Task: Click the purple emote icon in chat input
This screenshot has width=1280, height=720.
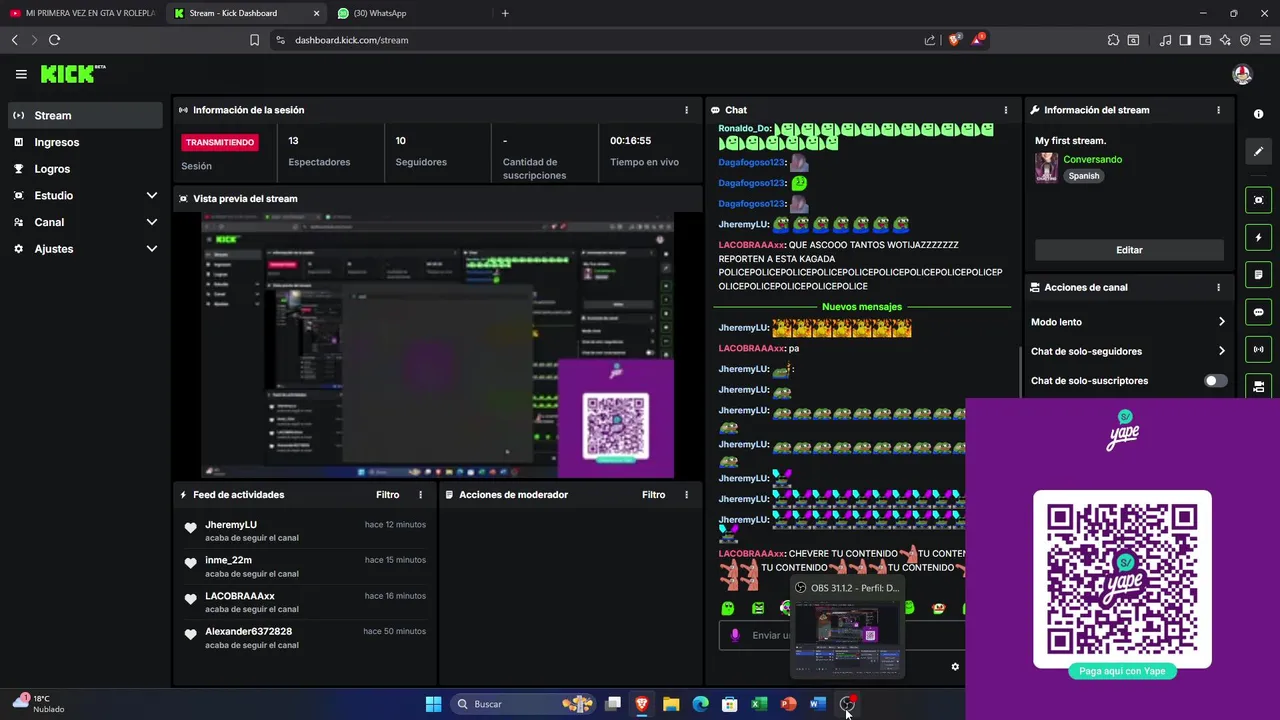Action: point(735,635)
